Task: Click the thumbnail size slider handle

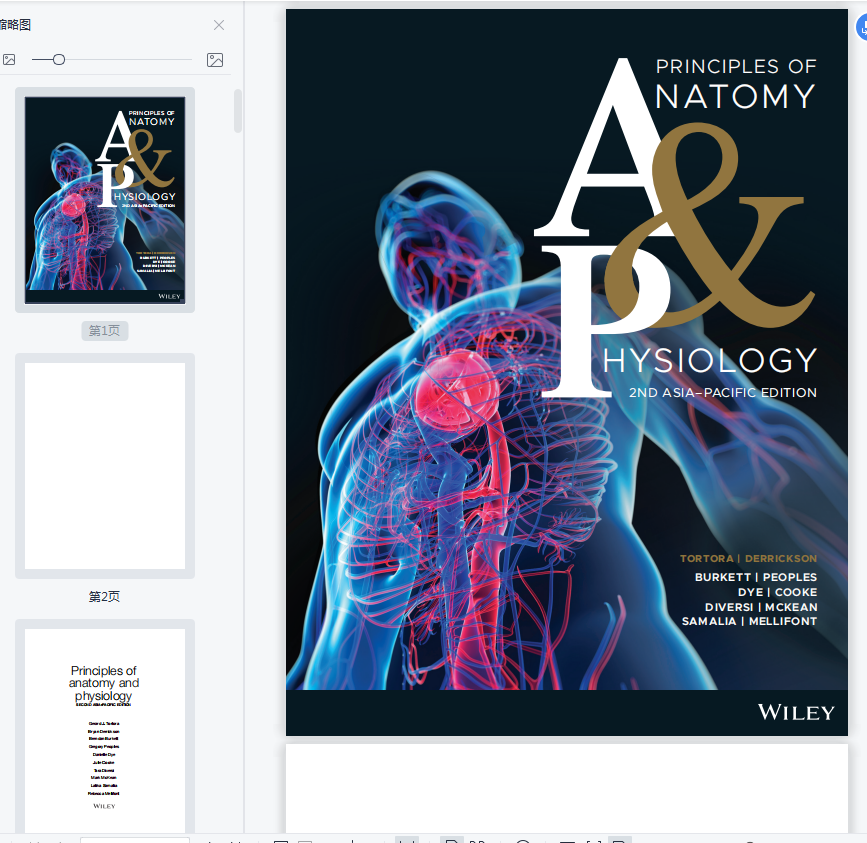Action: coord(59,60)
